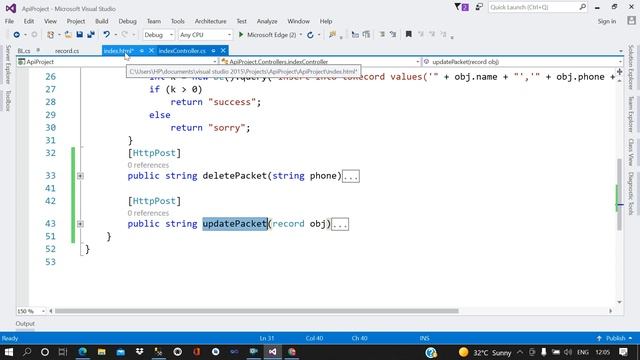
Task: Open the notifications flag icon
Action: (461, 7)
